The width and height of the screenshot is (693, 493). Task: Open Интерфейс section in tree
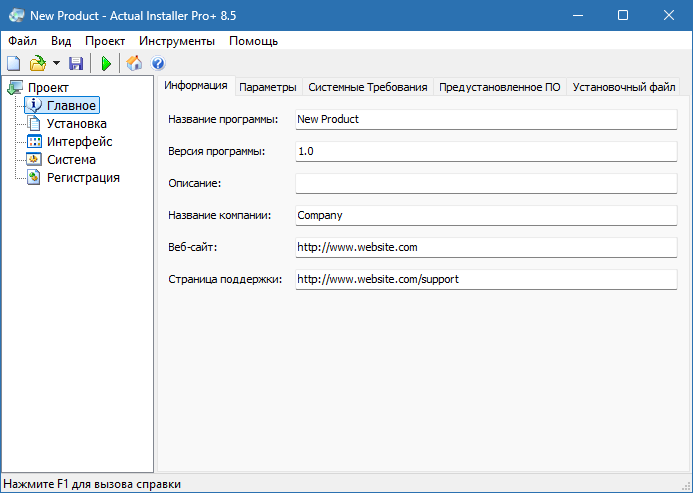[80, 141]
